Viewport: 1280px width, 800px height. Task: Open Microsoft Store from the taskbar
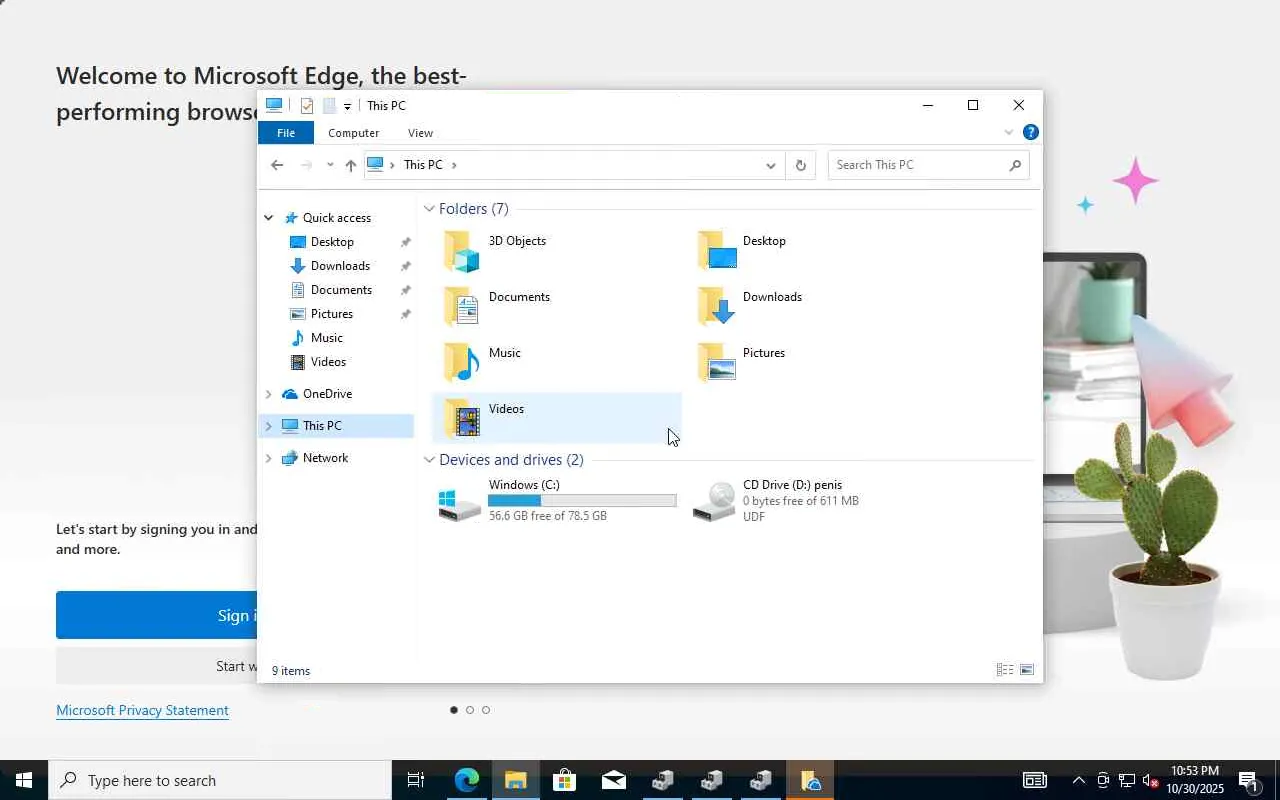tap(565, 780)
